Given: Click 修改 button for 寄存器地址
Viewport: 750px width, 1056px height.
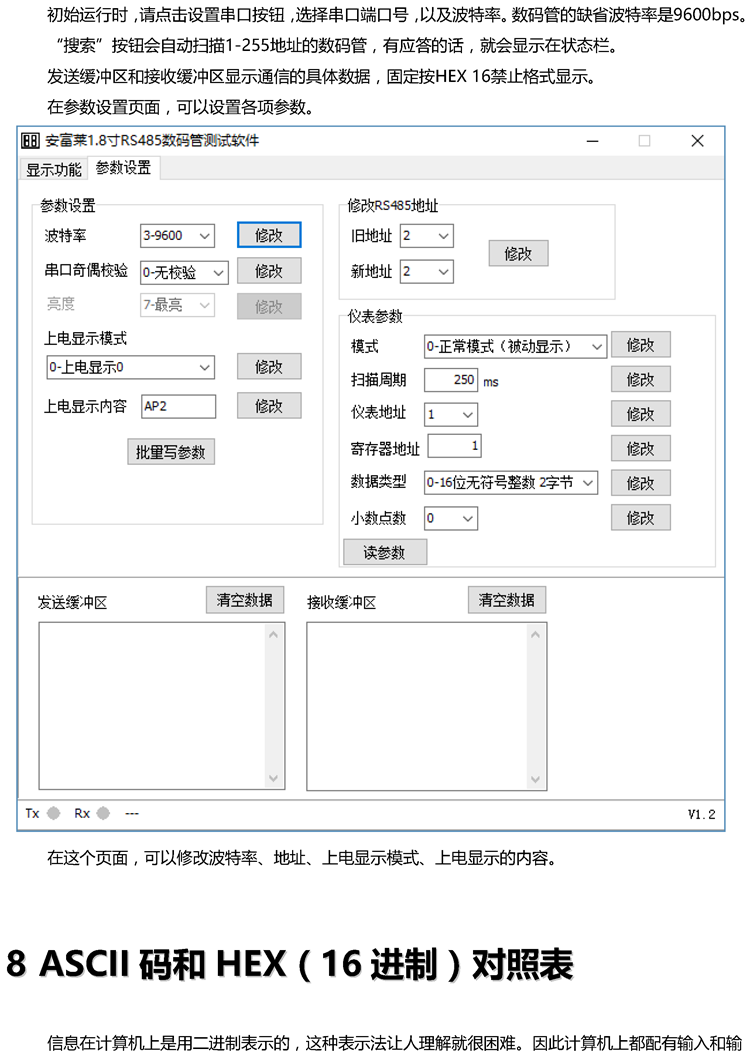Looking at the screenshot, I should (x=640, y=448).
